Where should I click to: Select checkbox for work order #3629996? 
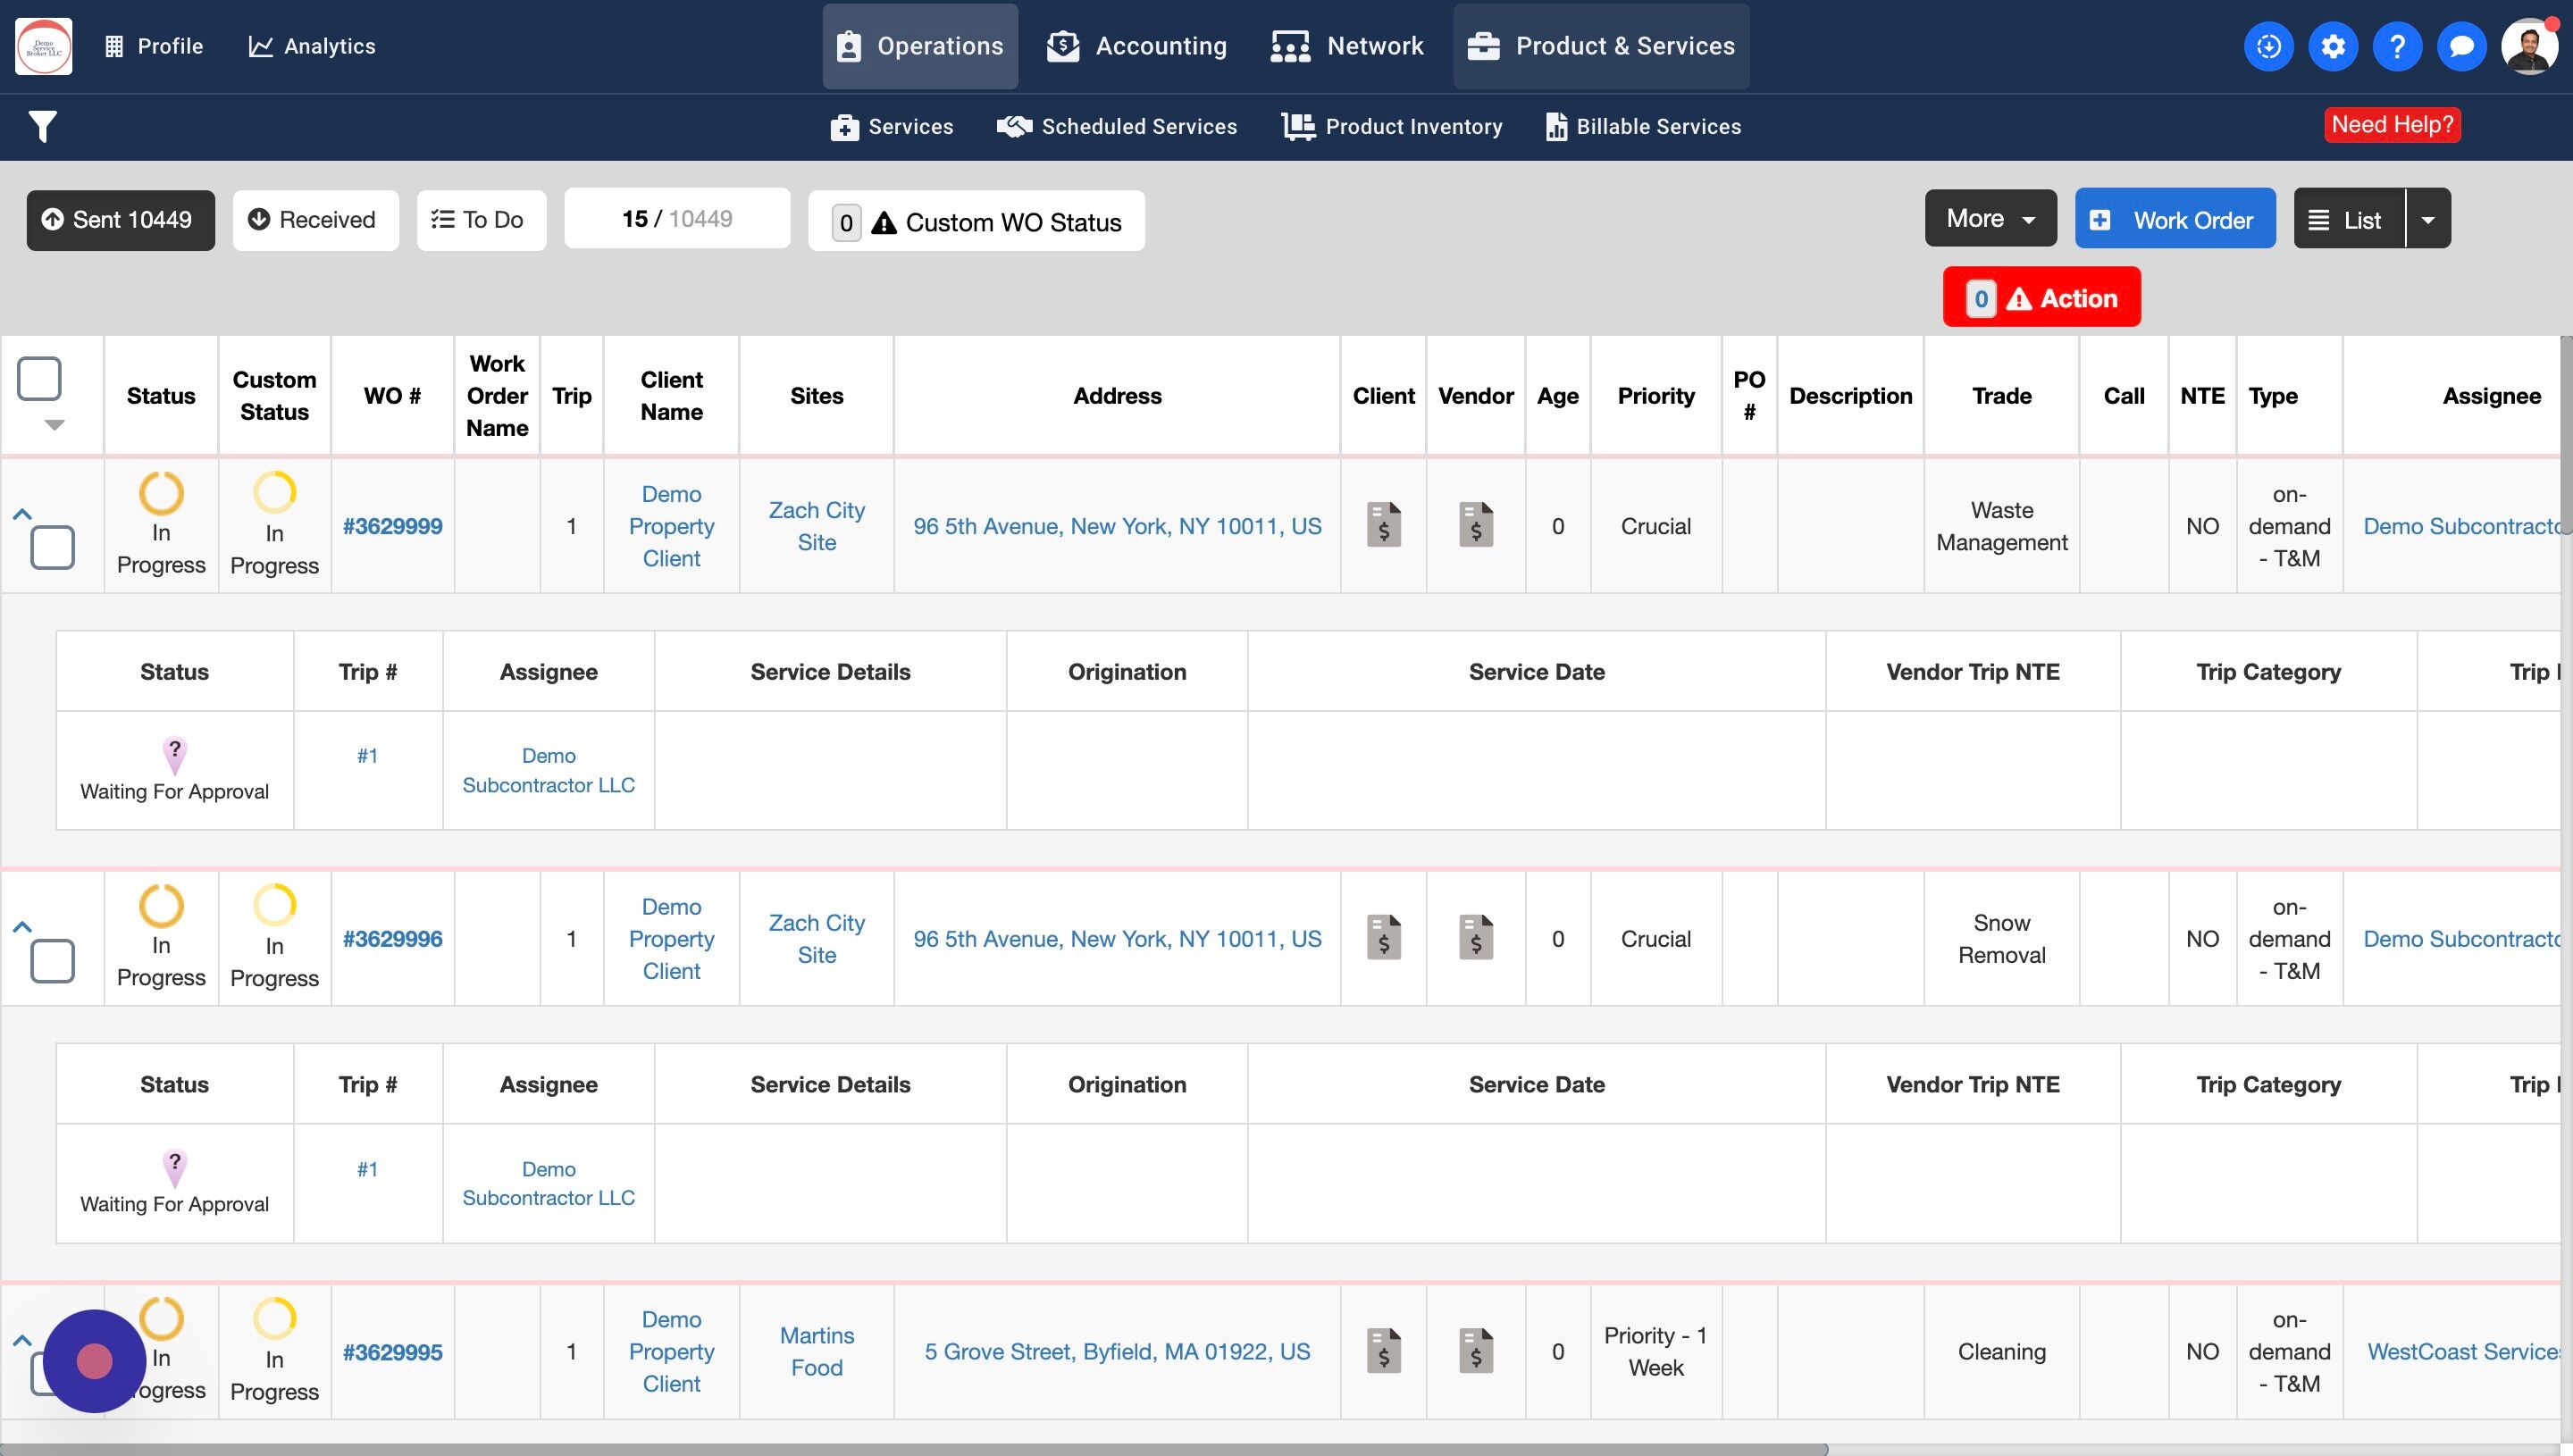52,961
